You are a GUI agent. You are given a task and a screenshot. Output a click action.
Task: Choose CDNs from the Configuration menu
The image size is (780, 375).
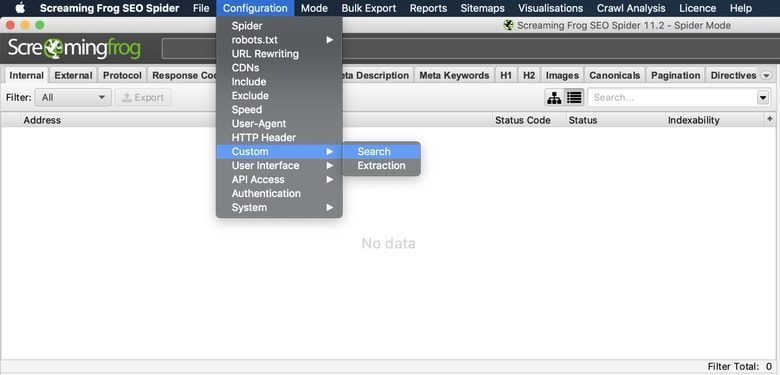pos(279,68)
